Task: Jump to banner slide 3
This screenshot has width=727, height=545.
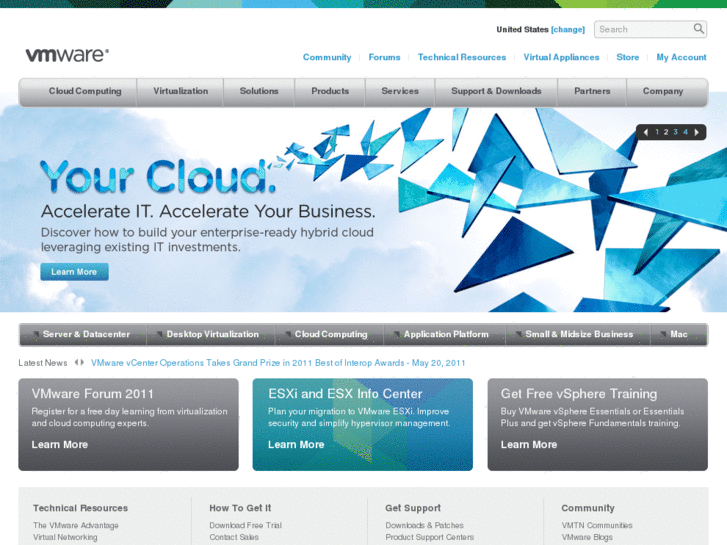Action: 676,132
